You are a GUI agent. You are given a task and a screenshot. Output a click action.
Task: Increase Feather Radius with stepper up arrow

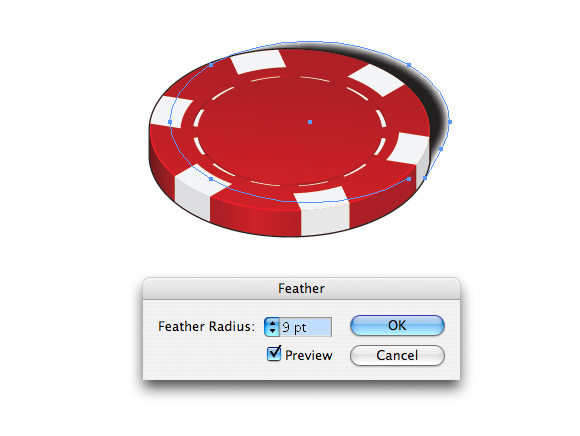click(x=272, y=324)
